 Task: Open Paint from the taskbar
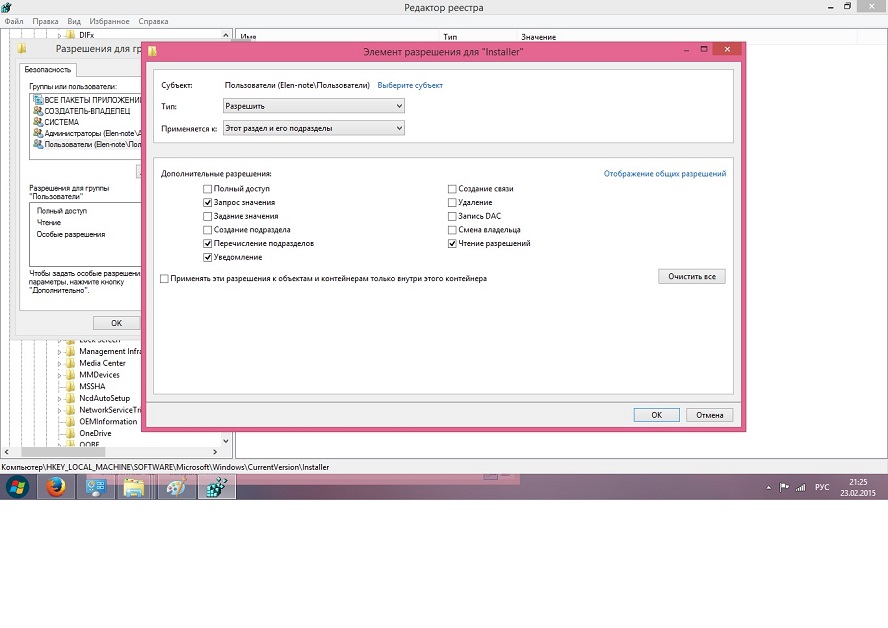coord(176,487)
